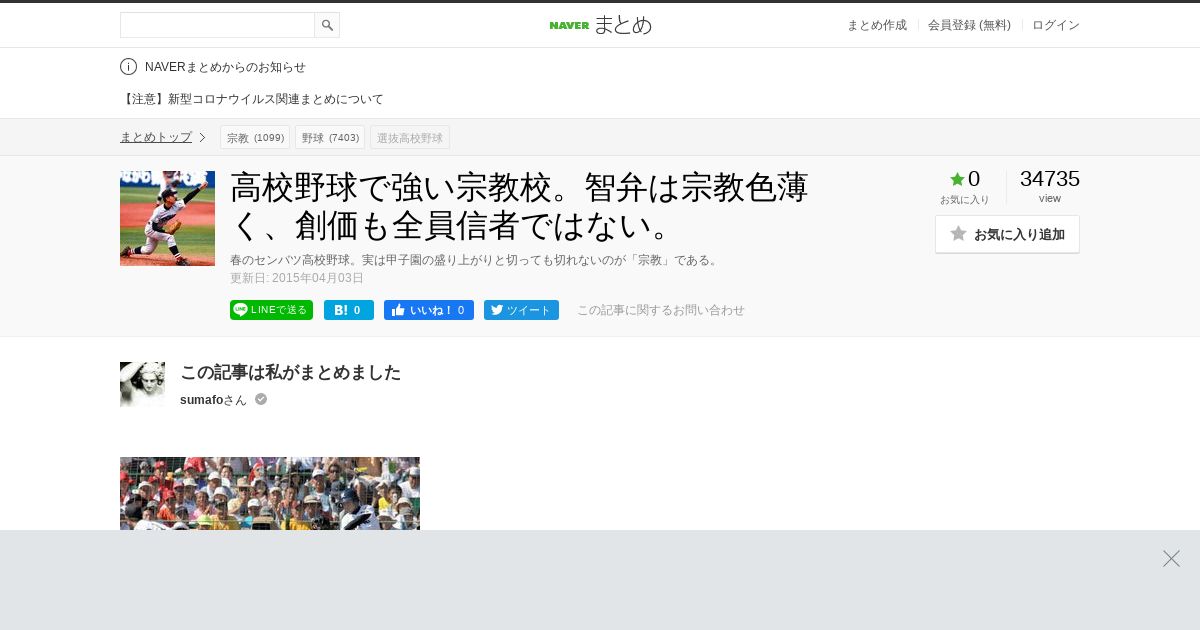Screen dimensions: 1200x630
Task: Click the verified badge beside sumafo
Action: point(261,399)
